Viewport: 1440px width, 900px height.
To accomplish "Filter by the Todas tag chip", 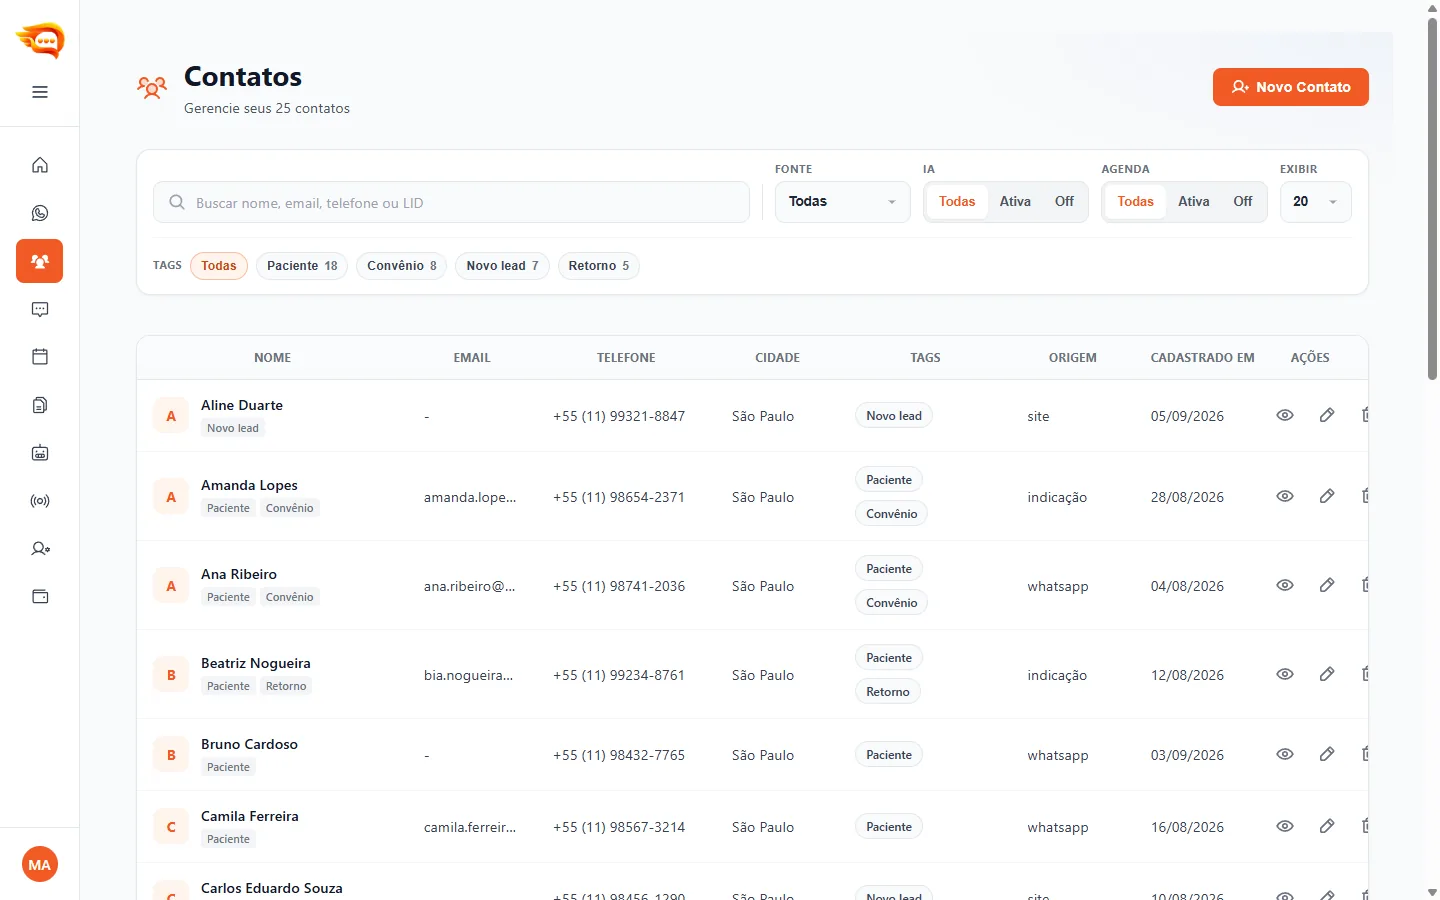I will pyautogui.click(x=219, y=266).
